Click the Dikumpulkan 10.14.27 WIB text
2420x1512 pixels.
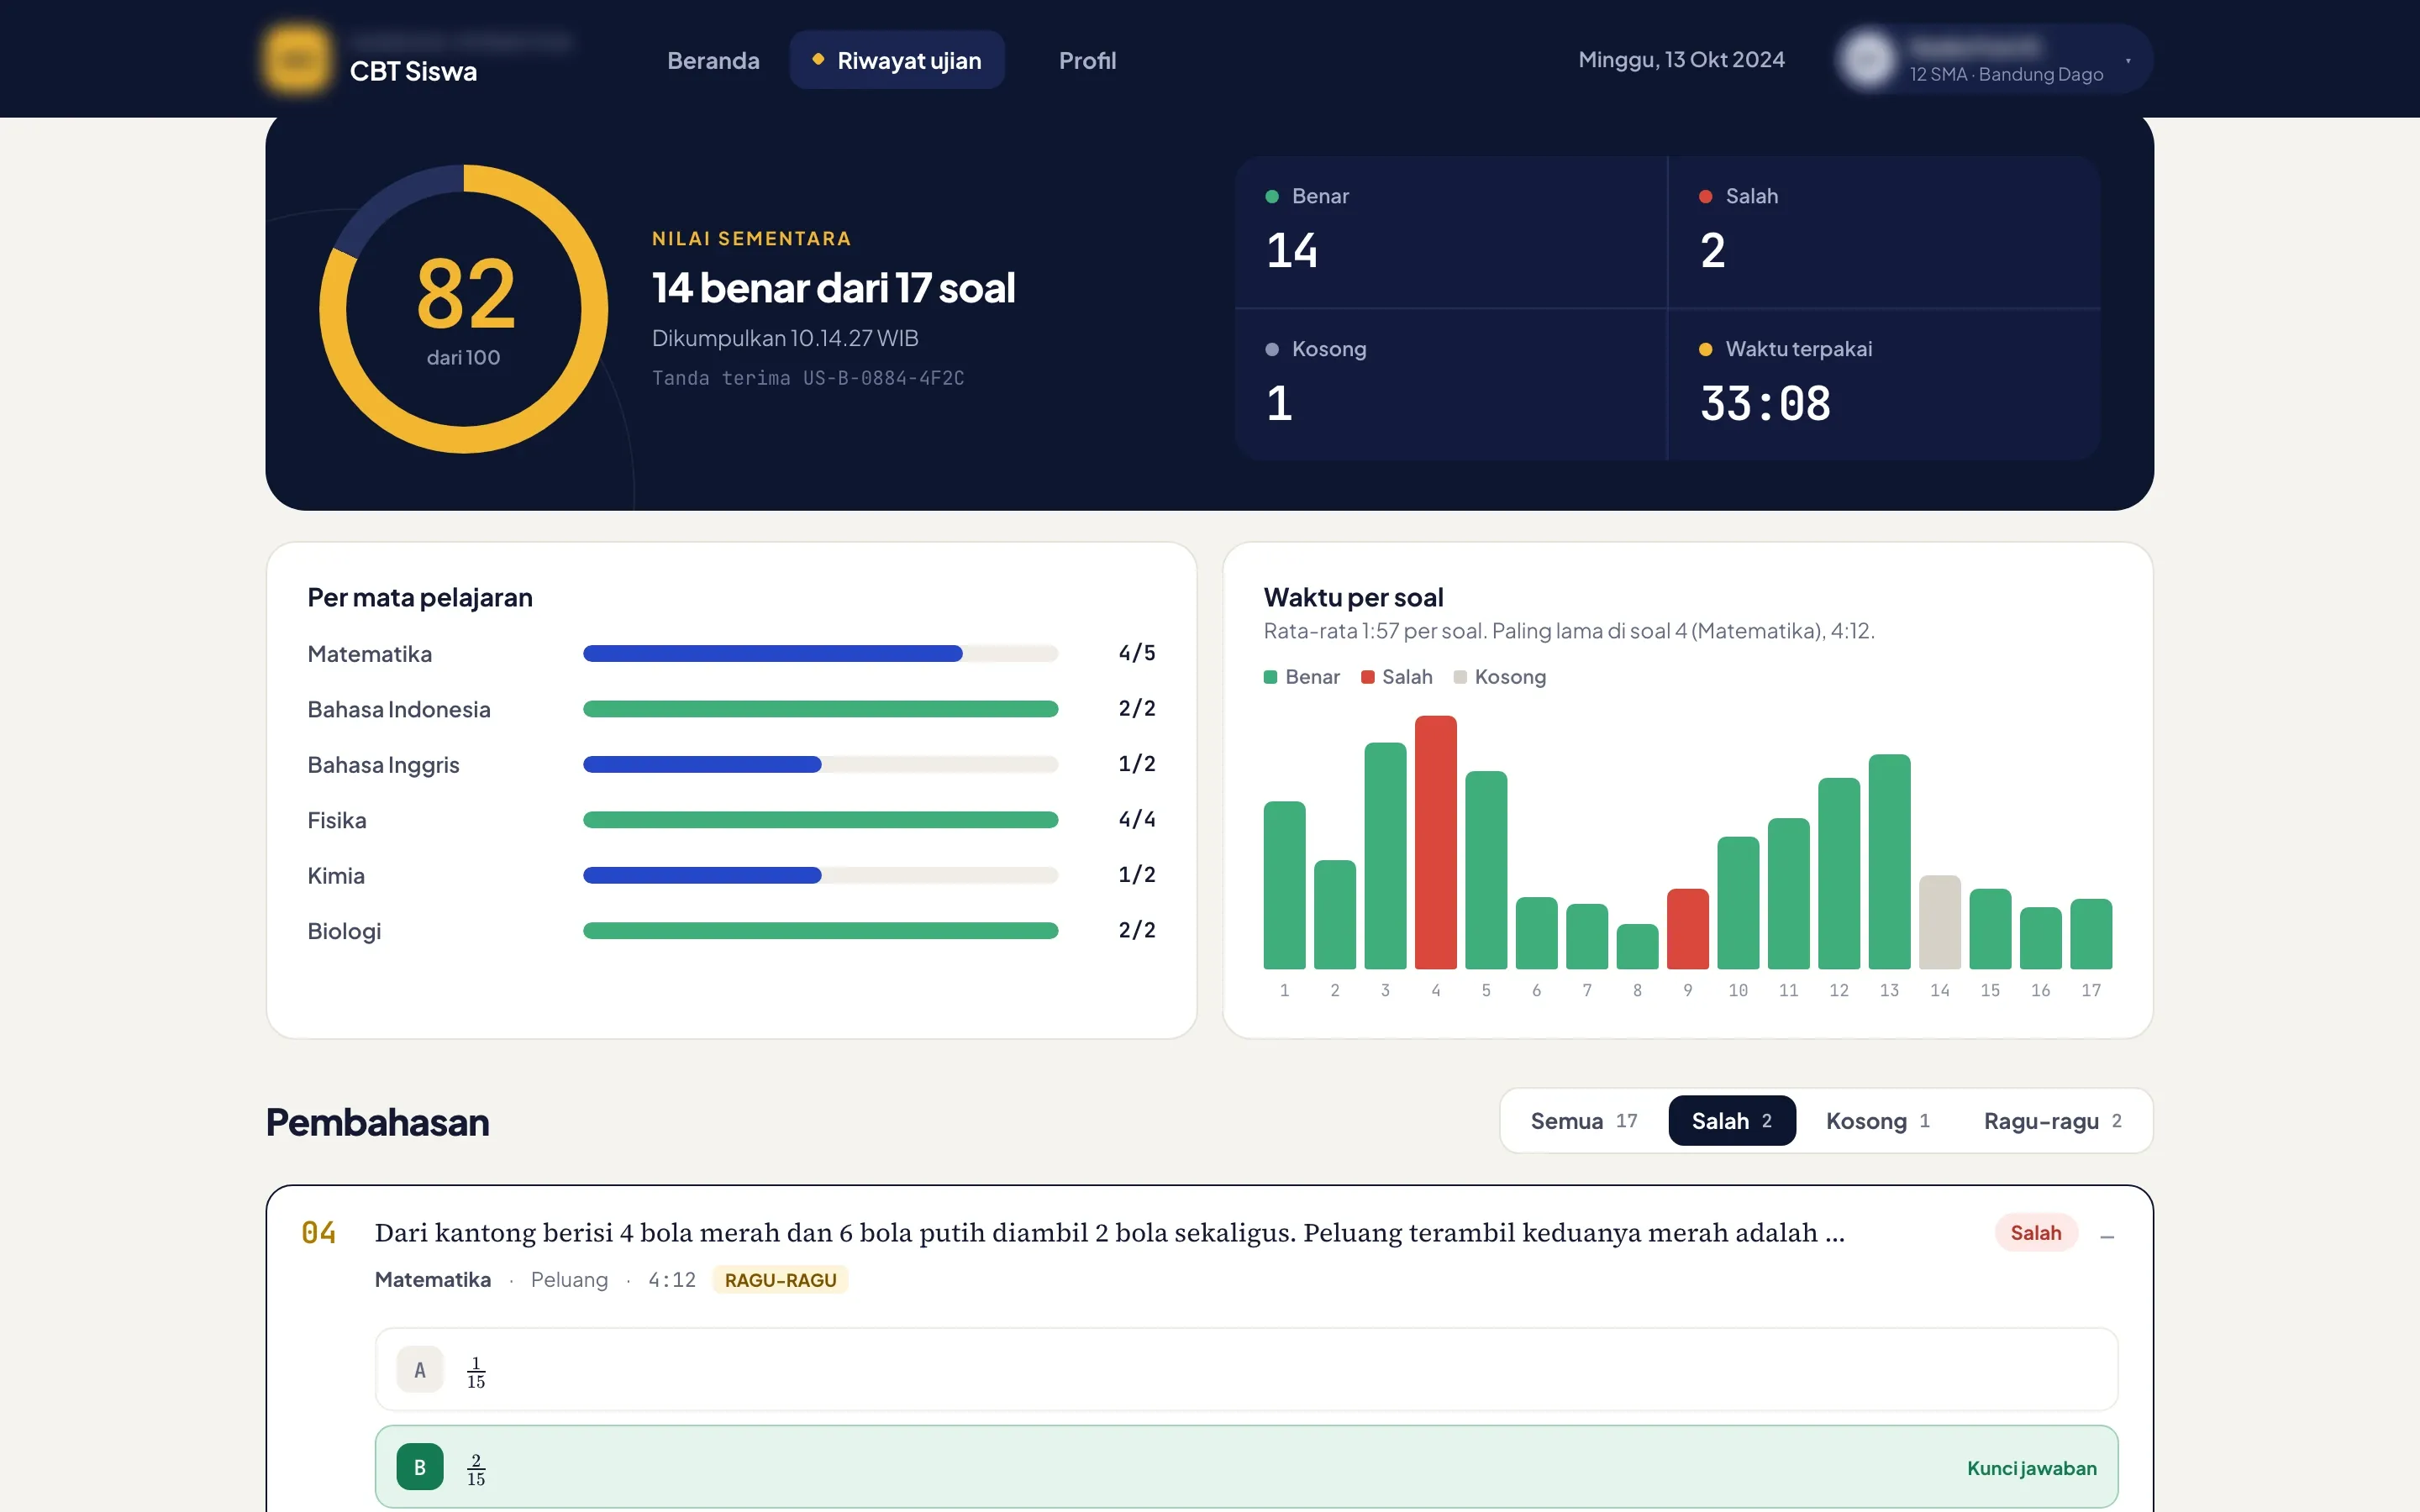[785, 338]
